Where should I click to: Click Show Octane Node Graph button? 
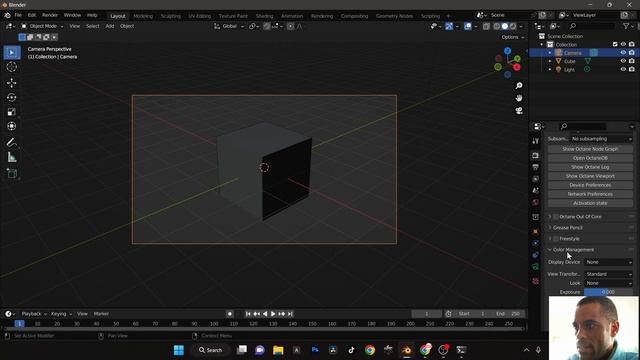coord(590,149)
